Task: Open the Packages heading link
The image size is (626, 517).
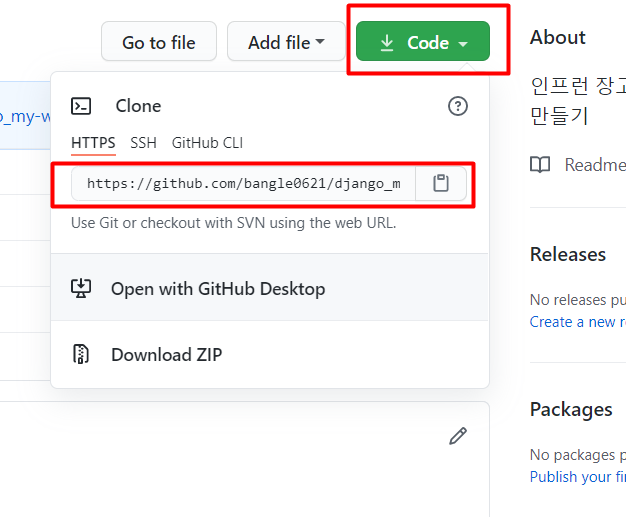Action: pyautogui.click(x=571, y=410)
